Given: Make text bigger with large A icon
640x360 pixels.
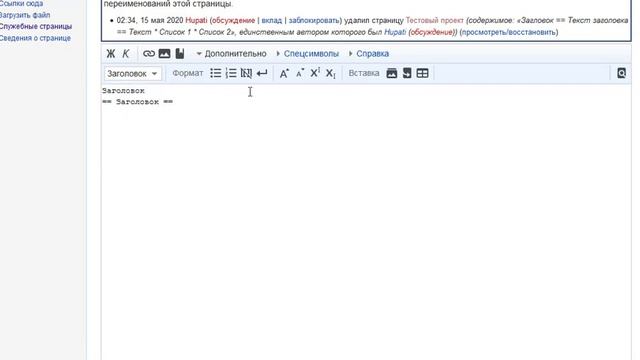Looking at the screenshot, I should (284, 73).
